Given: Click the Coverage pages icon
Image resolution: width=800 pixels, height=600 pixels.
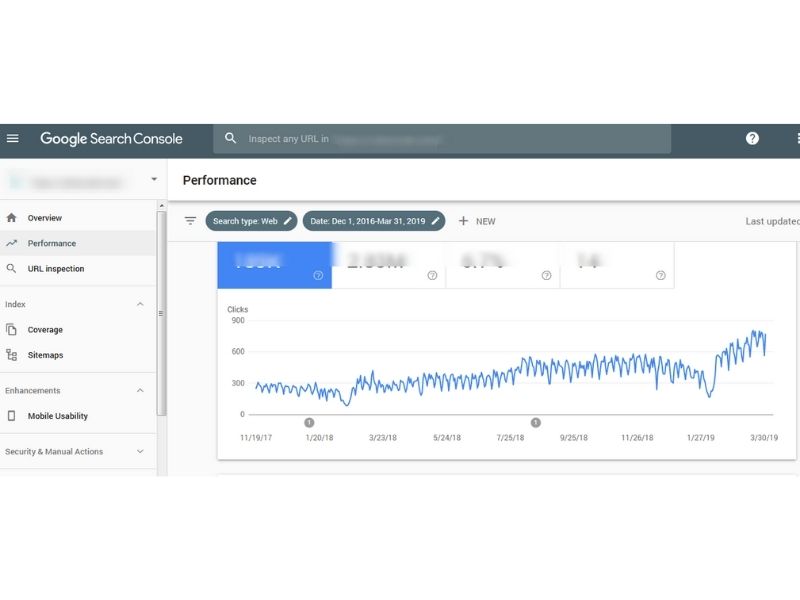Looking at the screenshot, I should coord(11,330).
